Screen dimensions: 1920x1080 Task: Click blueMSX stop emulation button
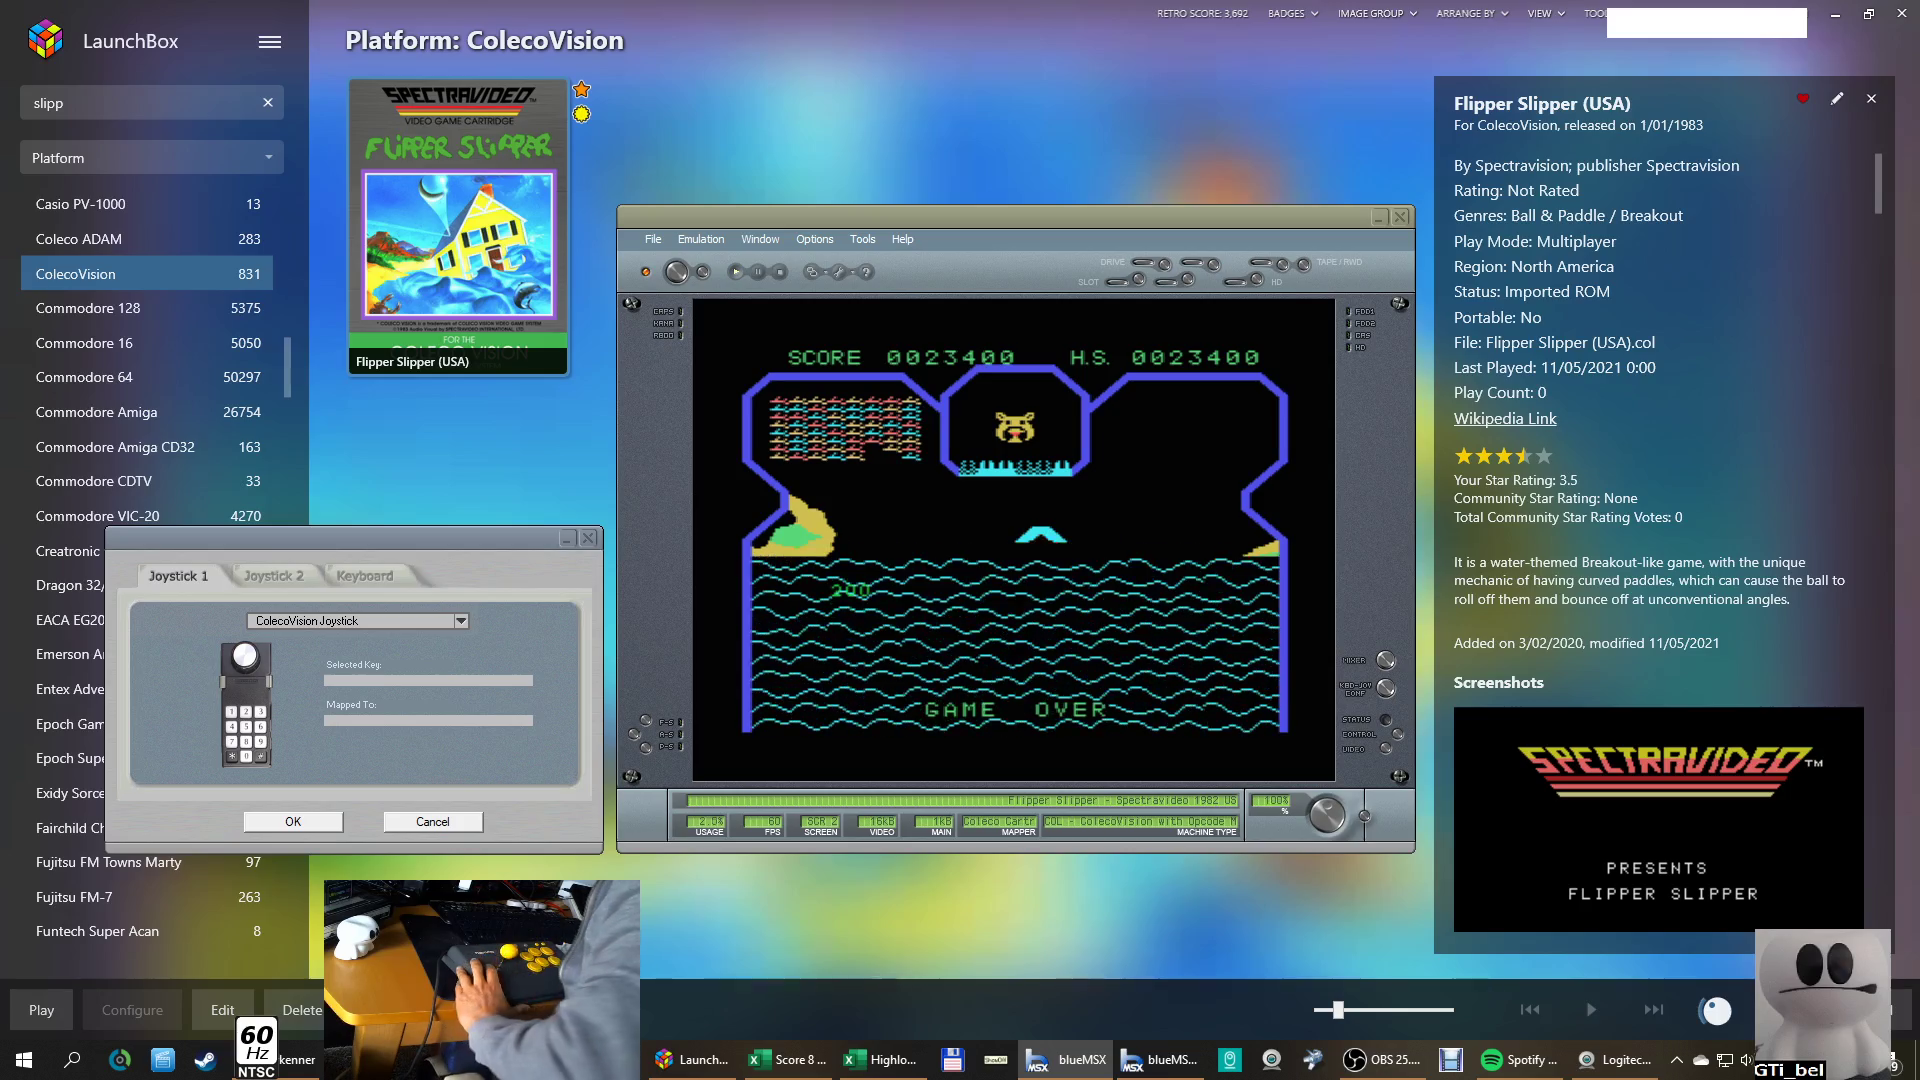click(780, 272)
